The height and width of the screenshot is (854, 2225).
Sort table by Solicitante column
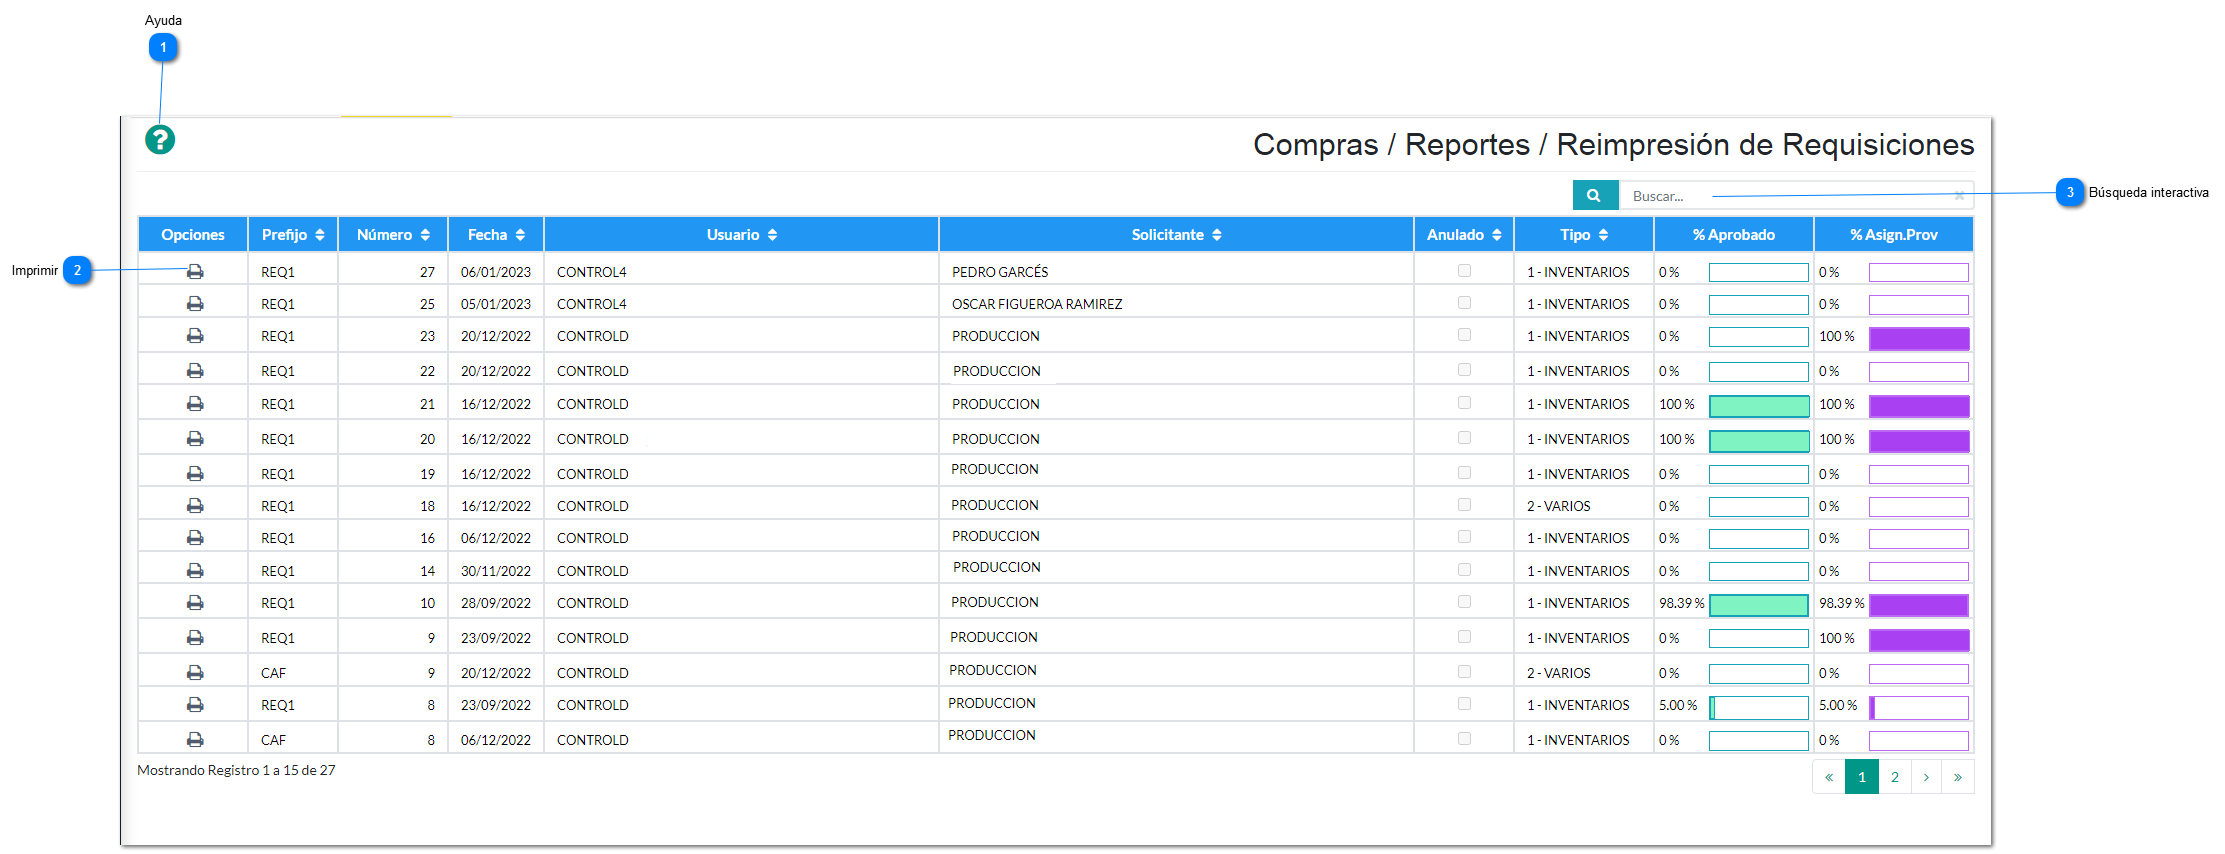point(1177,235)
